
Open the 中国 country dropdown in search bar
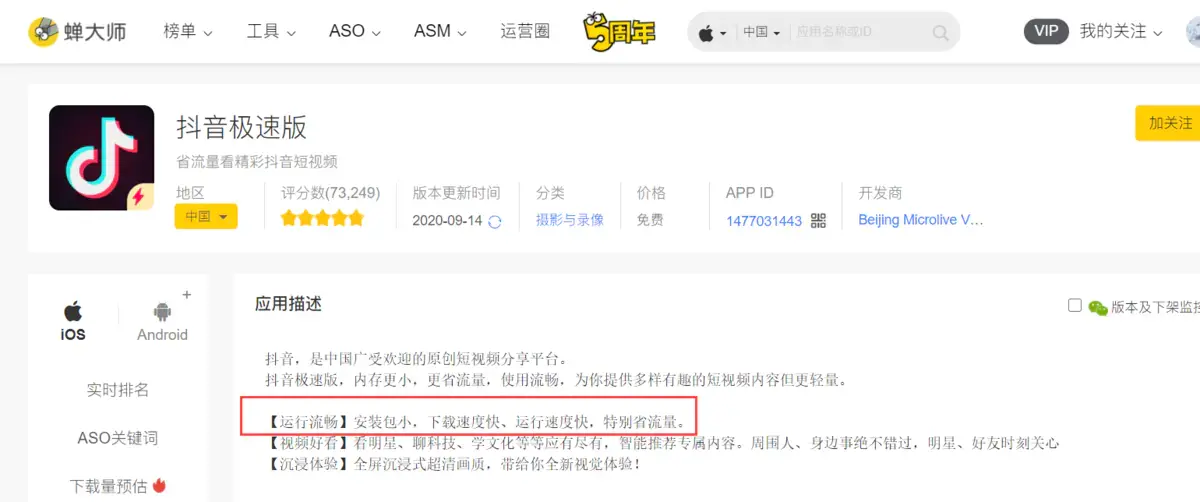pos(761,32)
